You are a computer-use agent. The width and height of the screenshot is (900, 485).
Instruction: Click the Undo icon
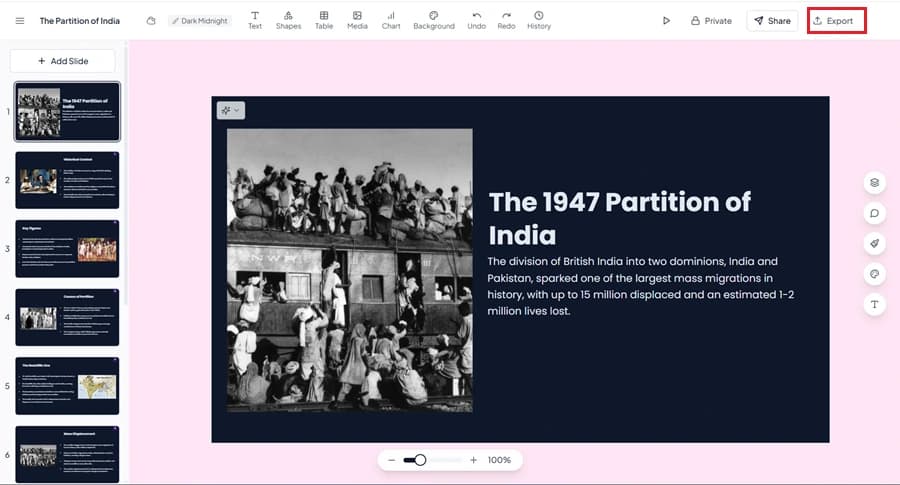pyautogui.click(x=476, y=20)
